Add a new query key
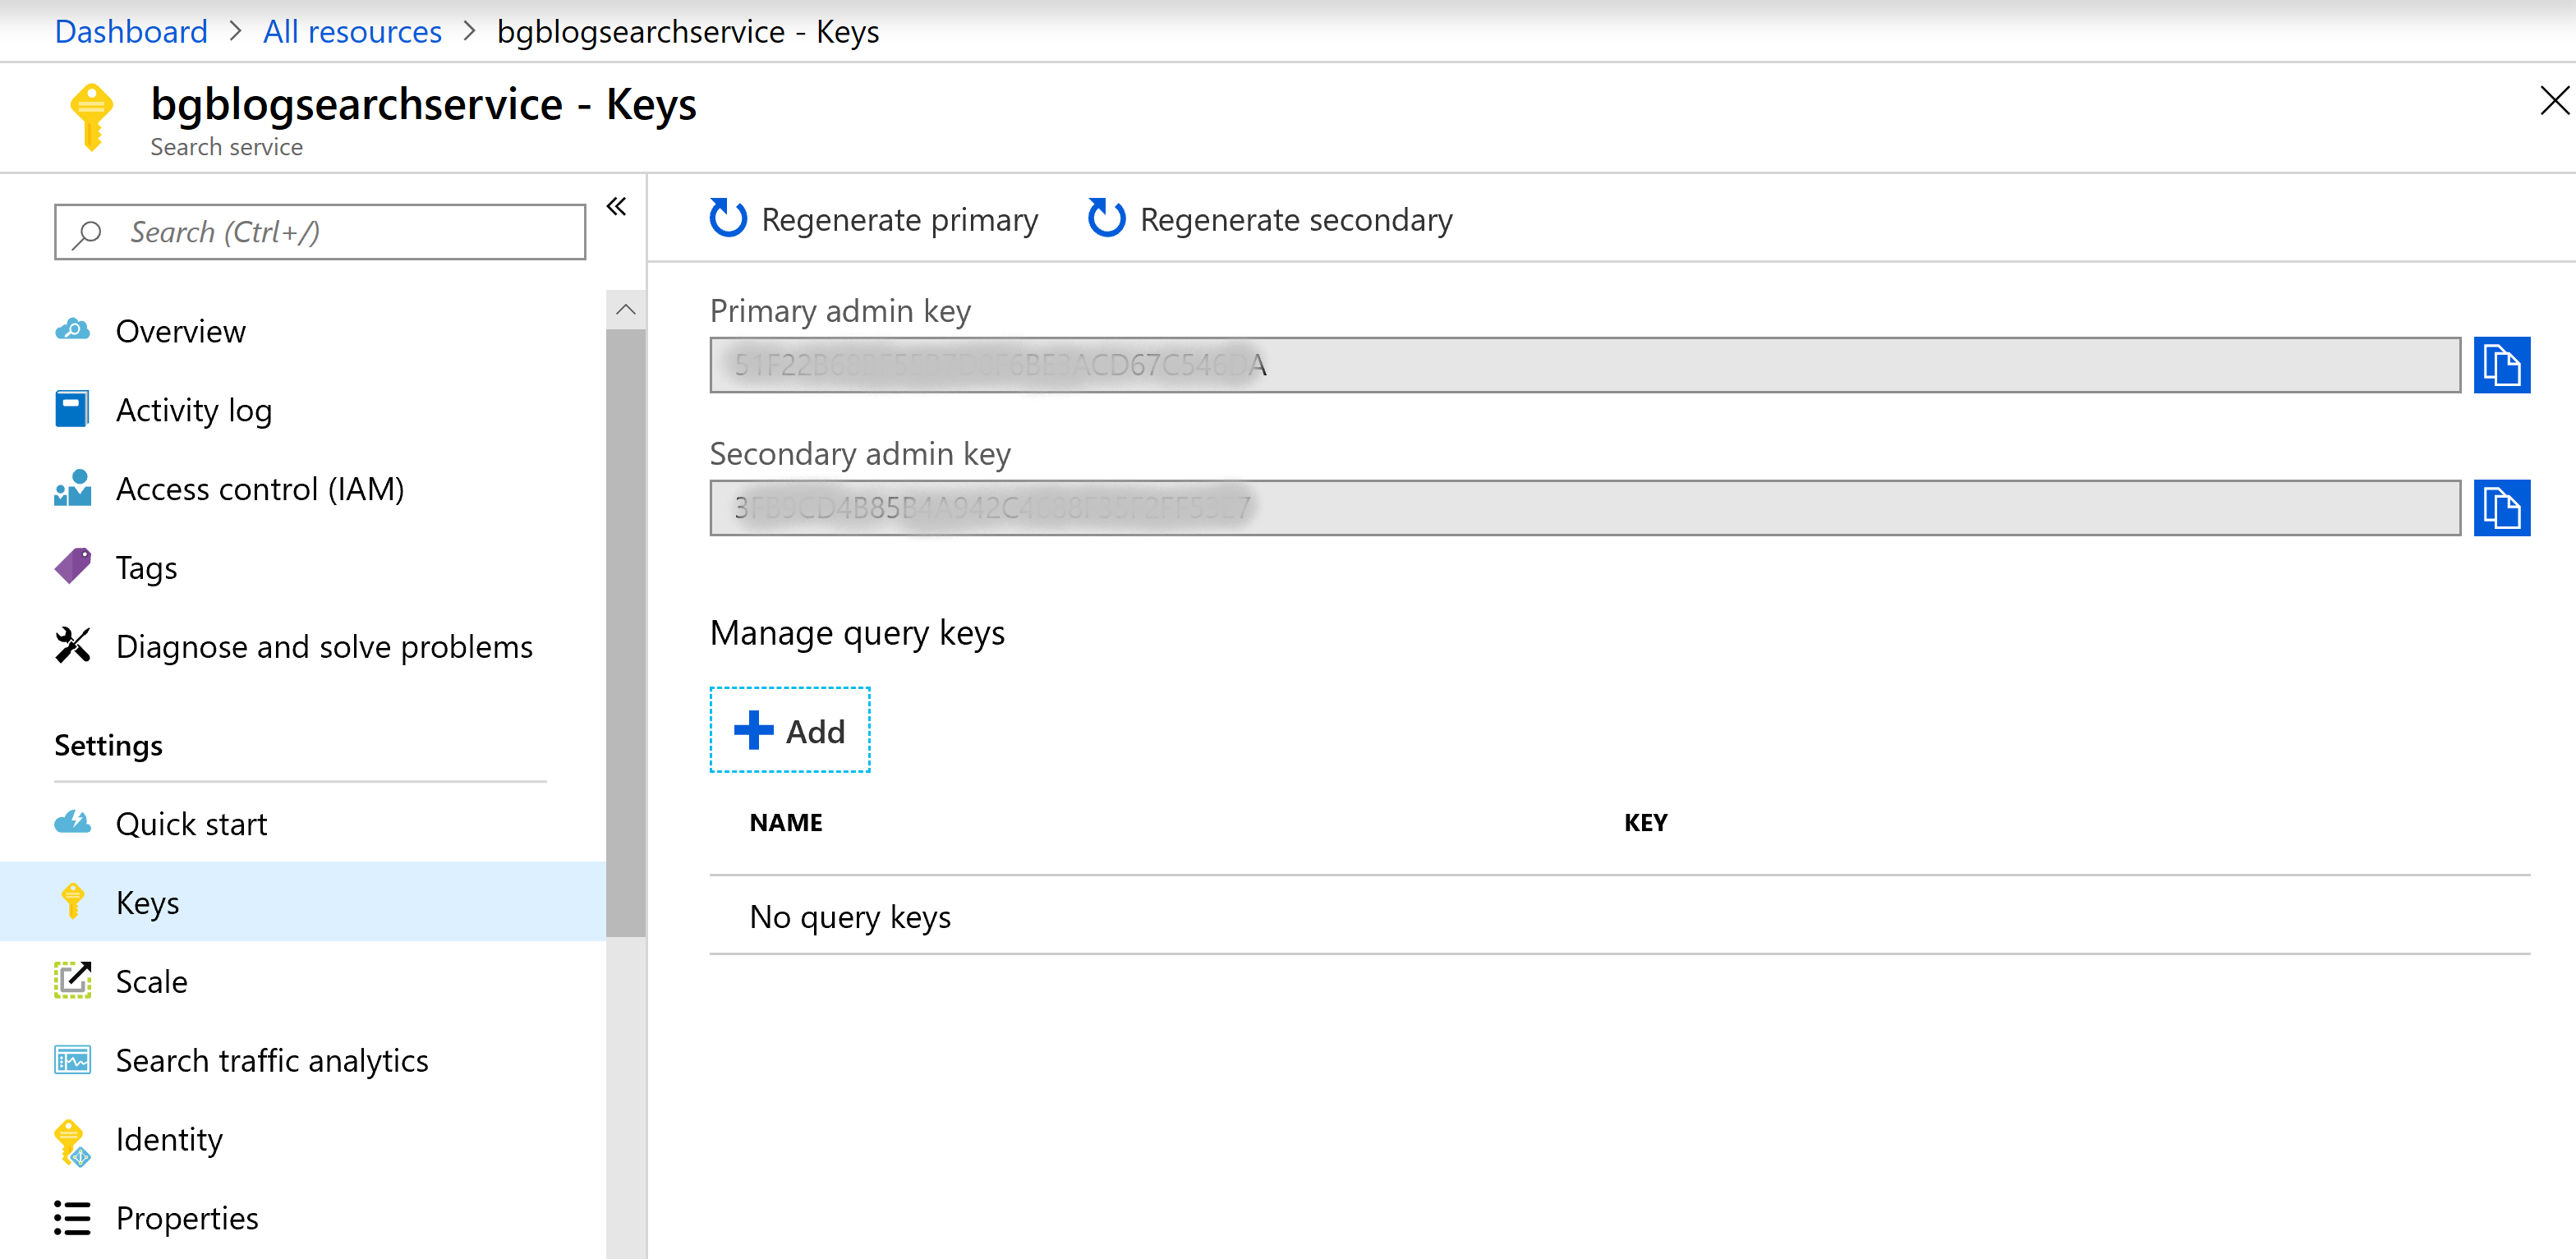2576x1259 pixels. pyautogui.click(x=790, y=730)
